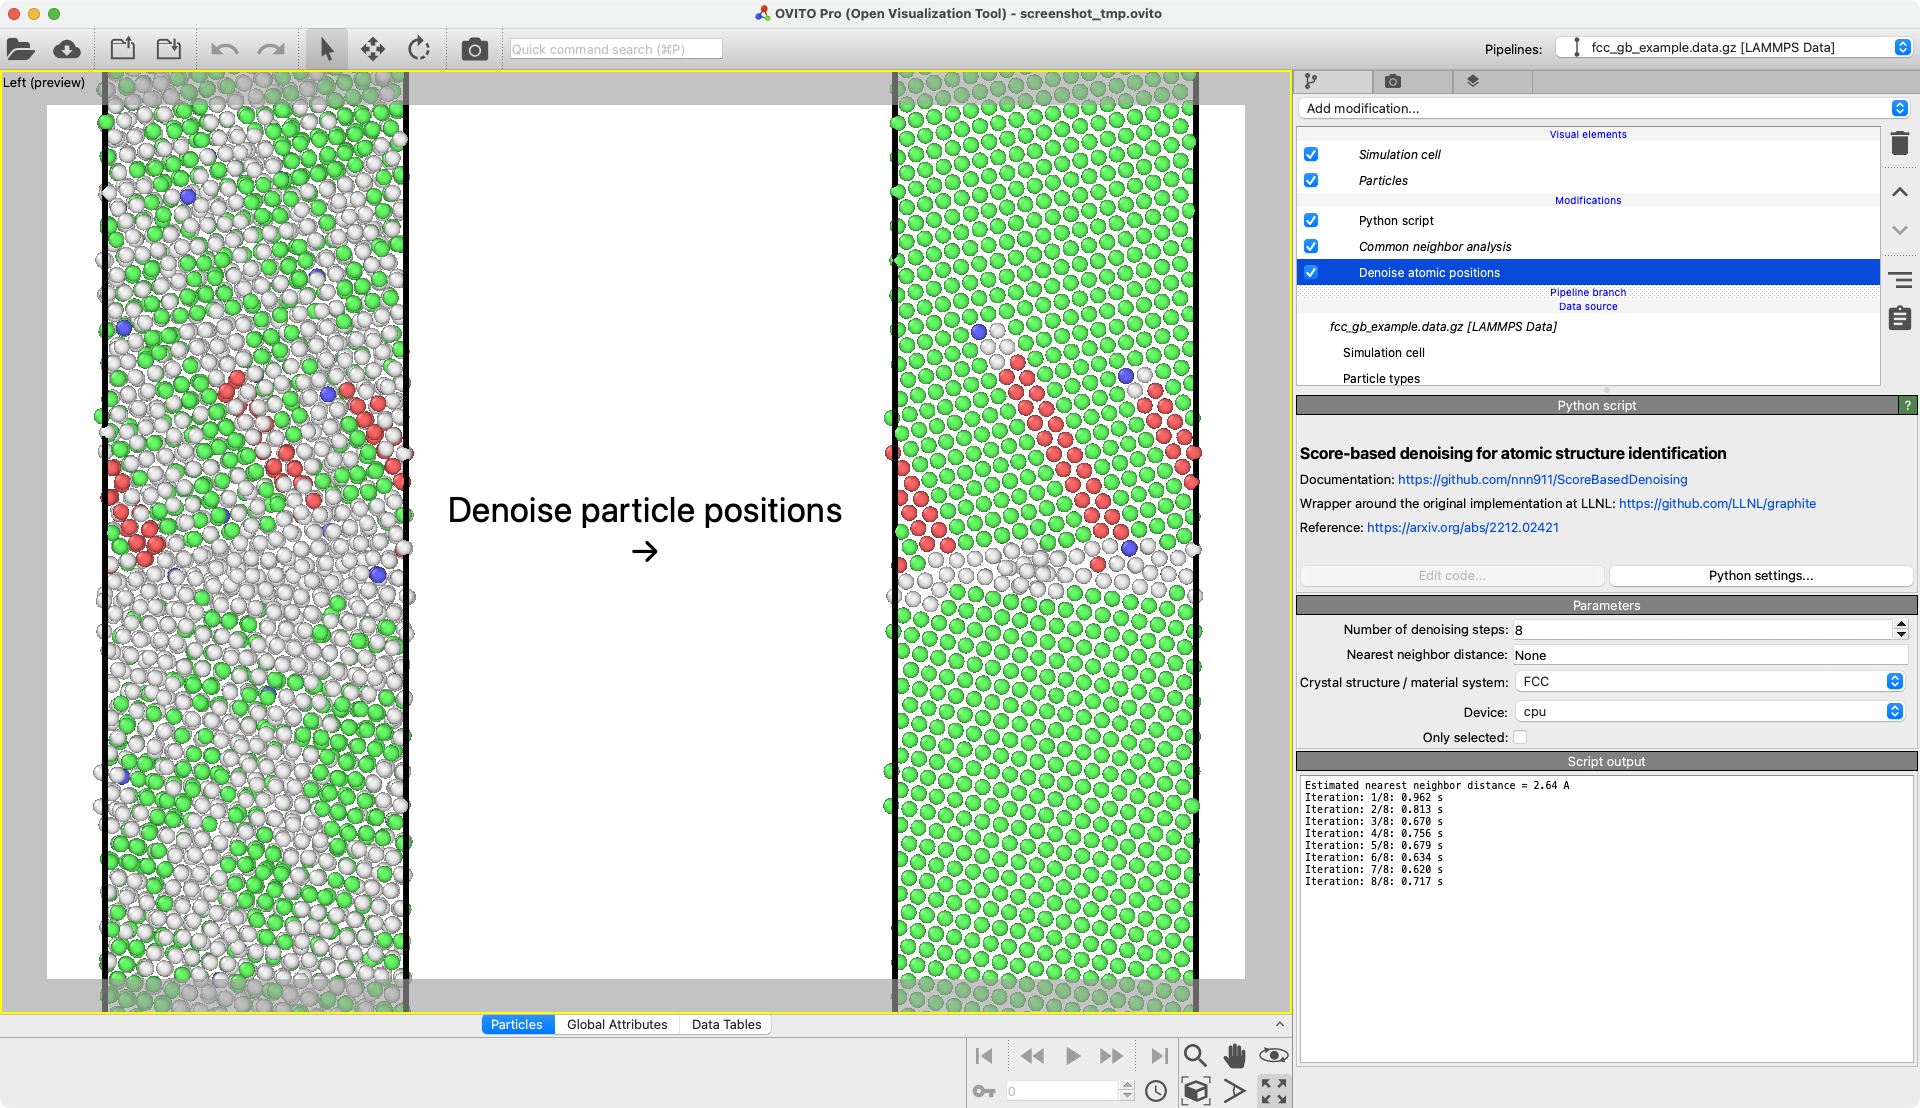Open the Device cpu dropdown
Image resolution: width=1920 pixels, height=1108 pixels.
click(x=1709, y=712)
